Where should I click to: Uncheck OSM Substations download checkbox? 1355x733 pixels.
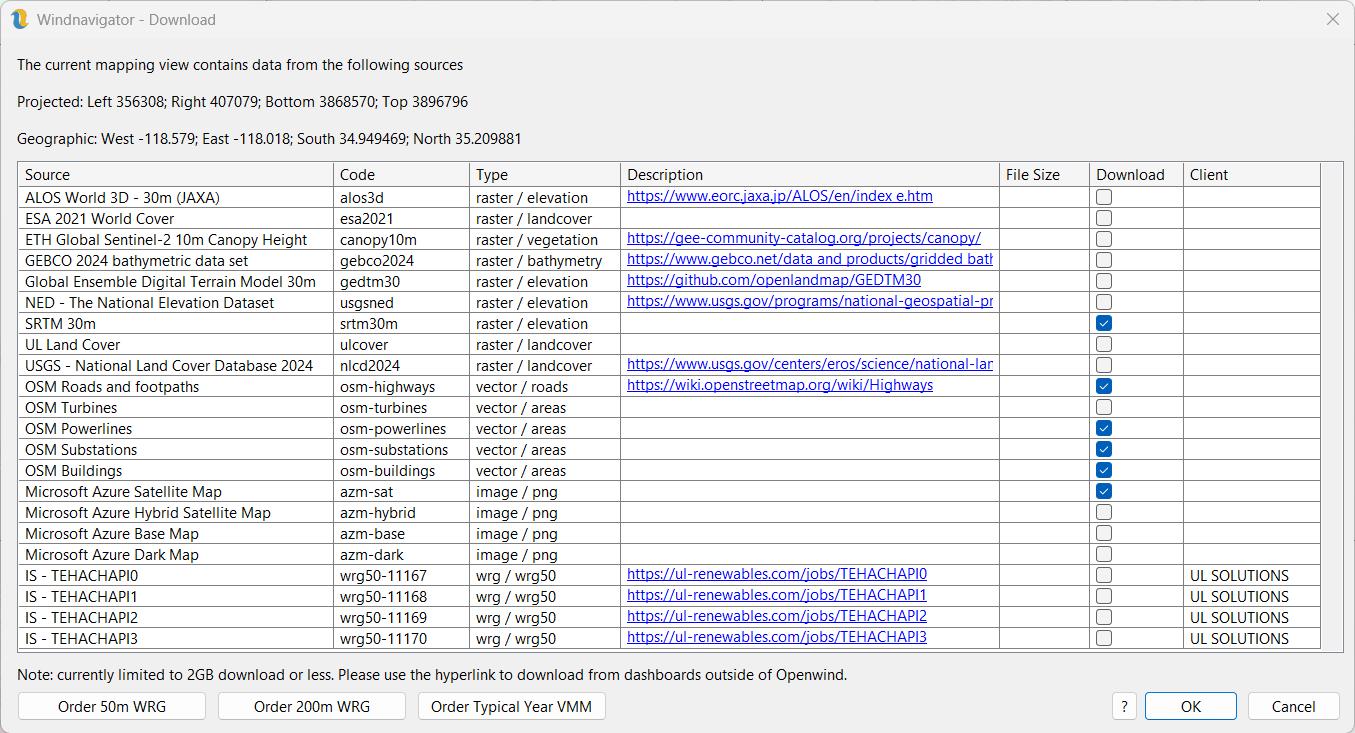coord(1104,449)
